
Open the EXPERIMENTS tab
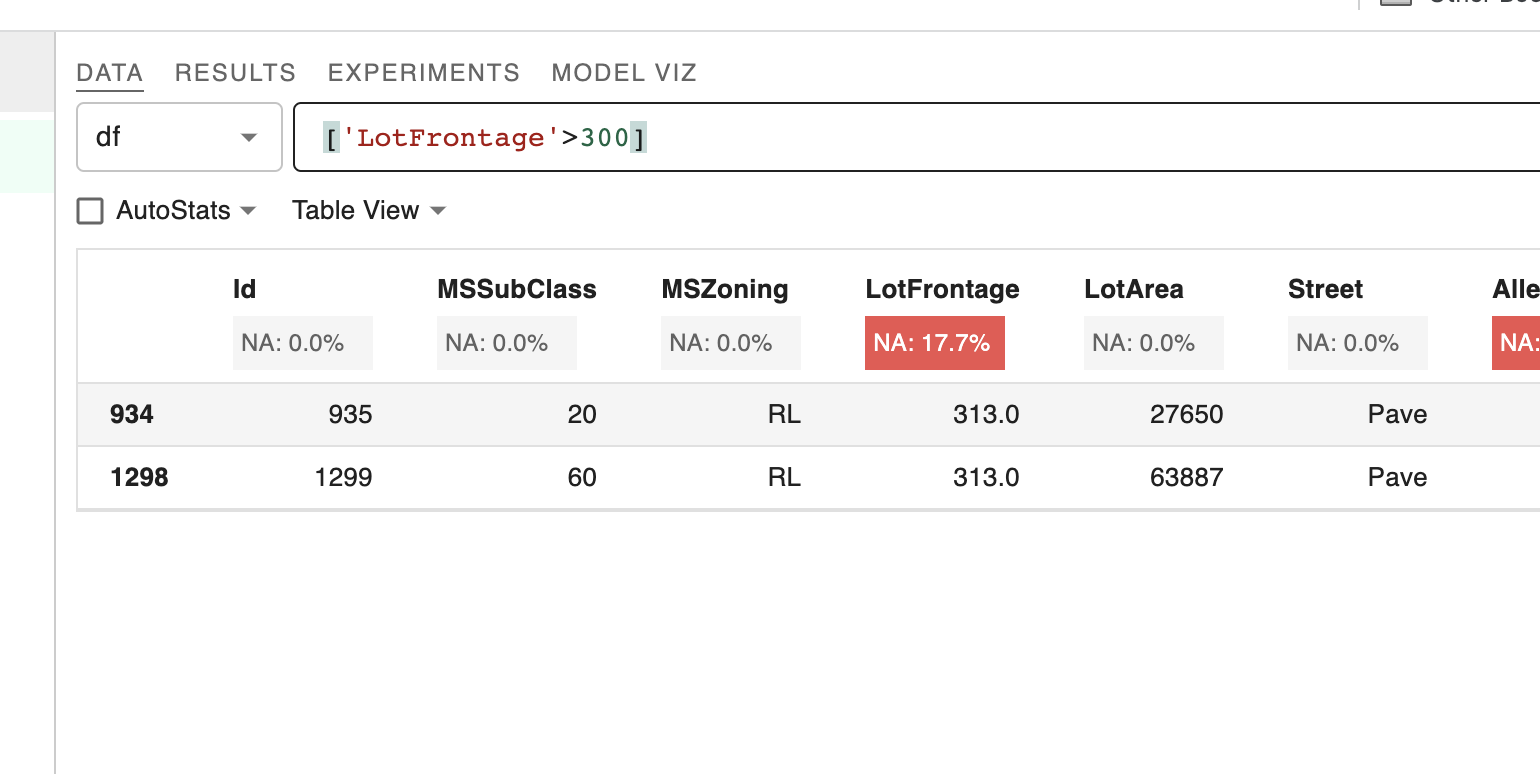point(424,73)
